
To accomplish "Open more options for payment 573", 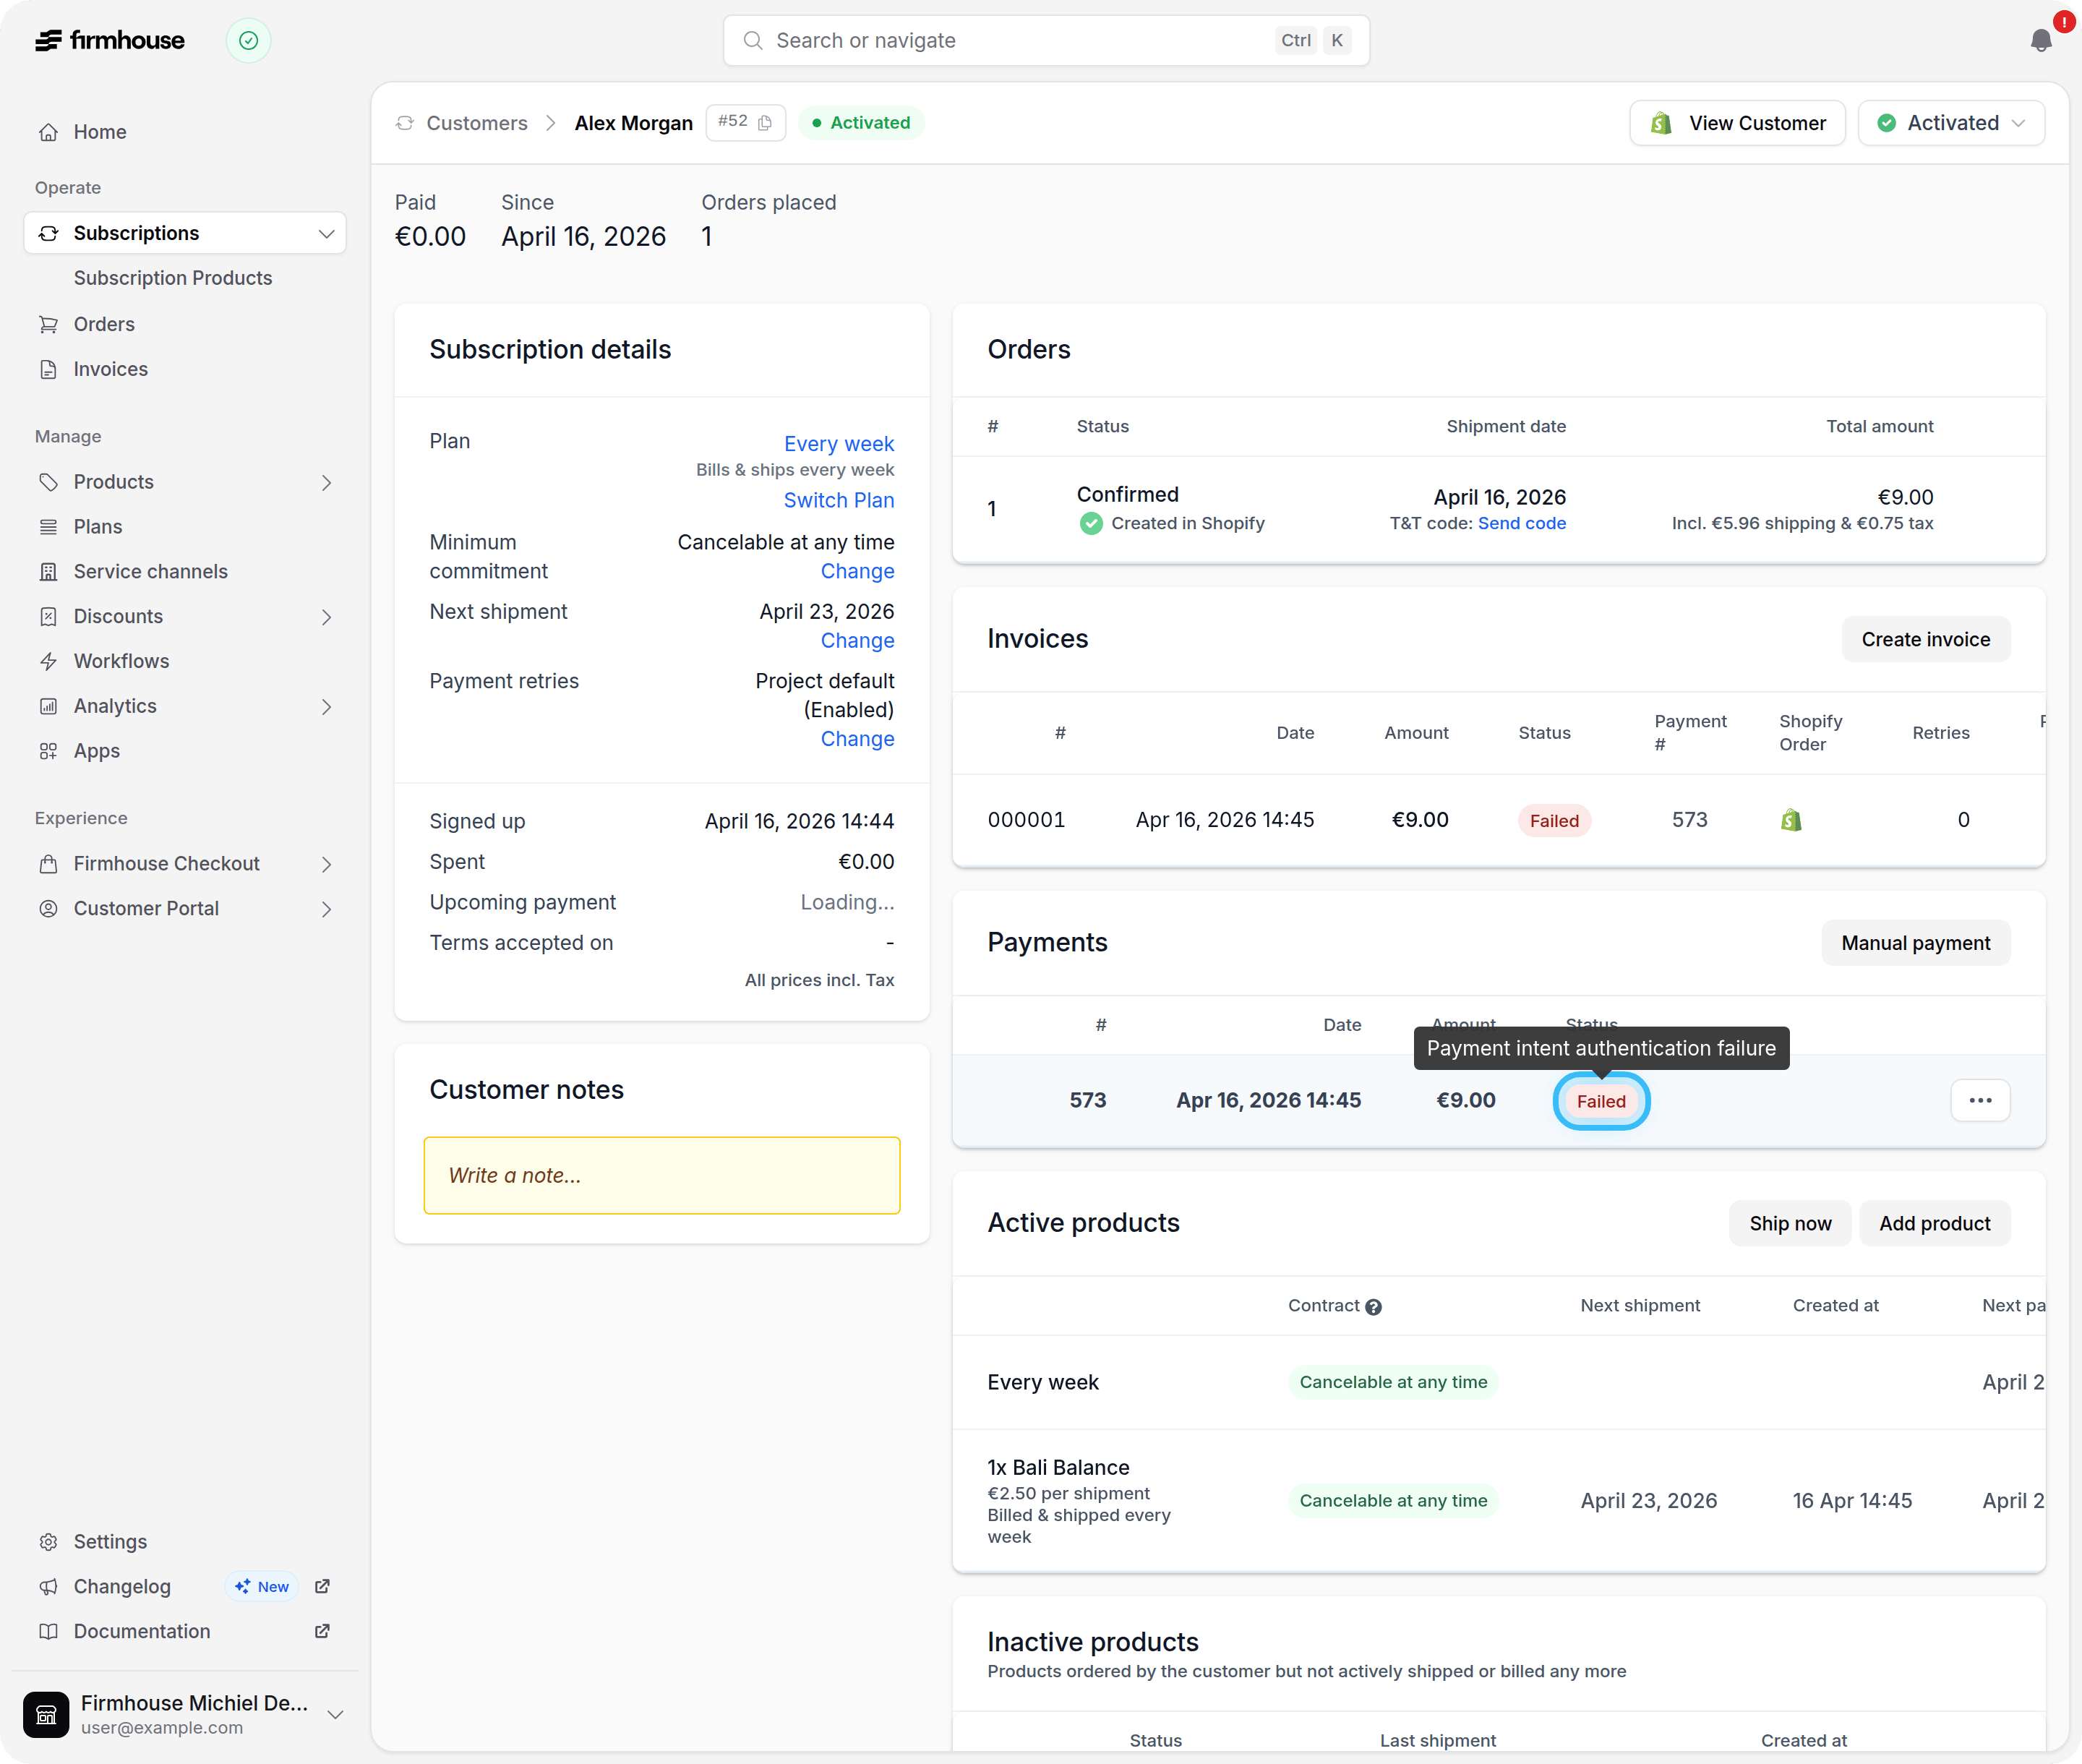I will click(1980, 1100).
